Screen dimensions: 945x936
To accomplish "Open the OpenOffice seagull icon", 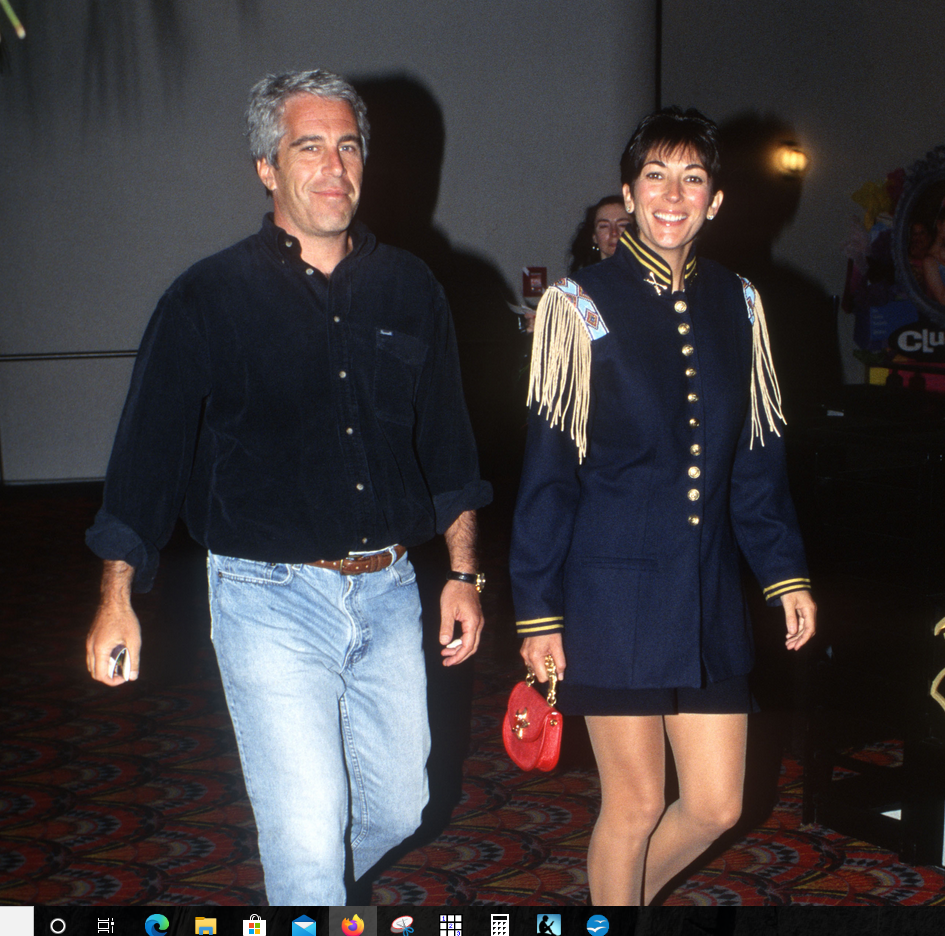I will (598, 924).
